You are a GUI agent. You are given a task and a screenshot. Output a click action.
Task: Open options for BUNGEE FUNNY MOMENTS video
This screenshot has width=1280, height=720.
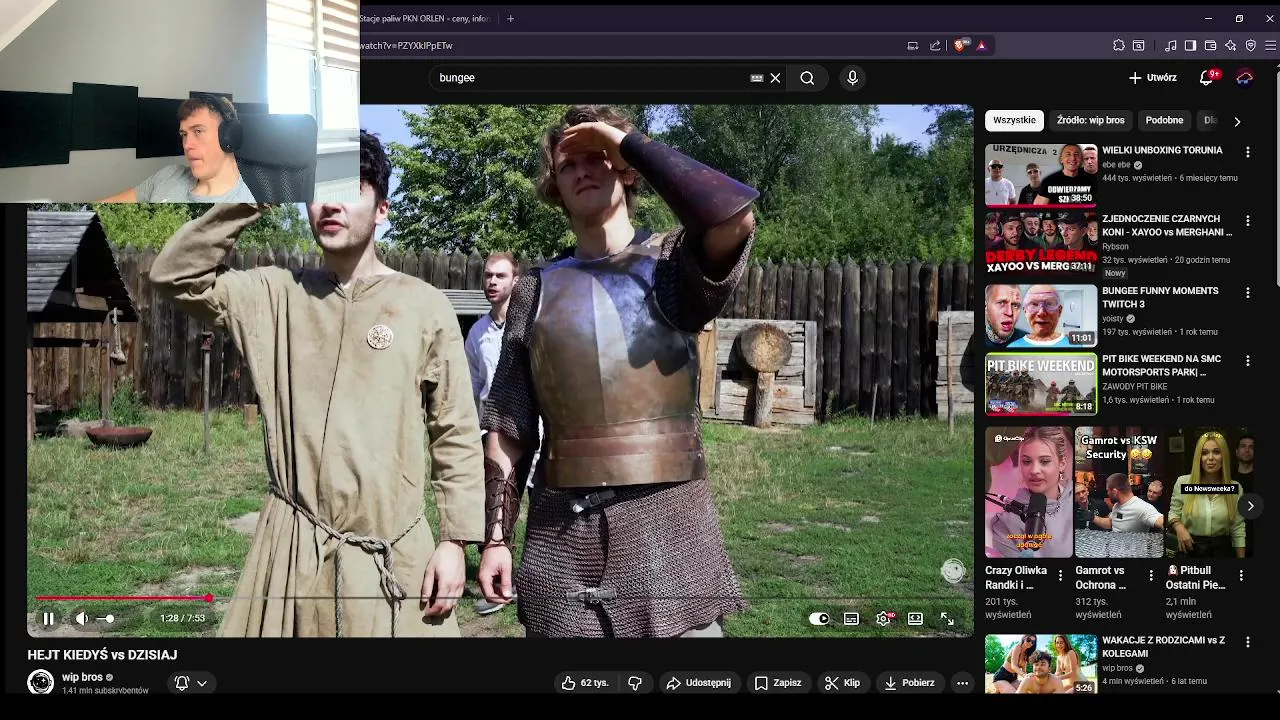[x=1247, y=293]
